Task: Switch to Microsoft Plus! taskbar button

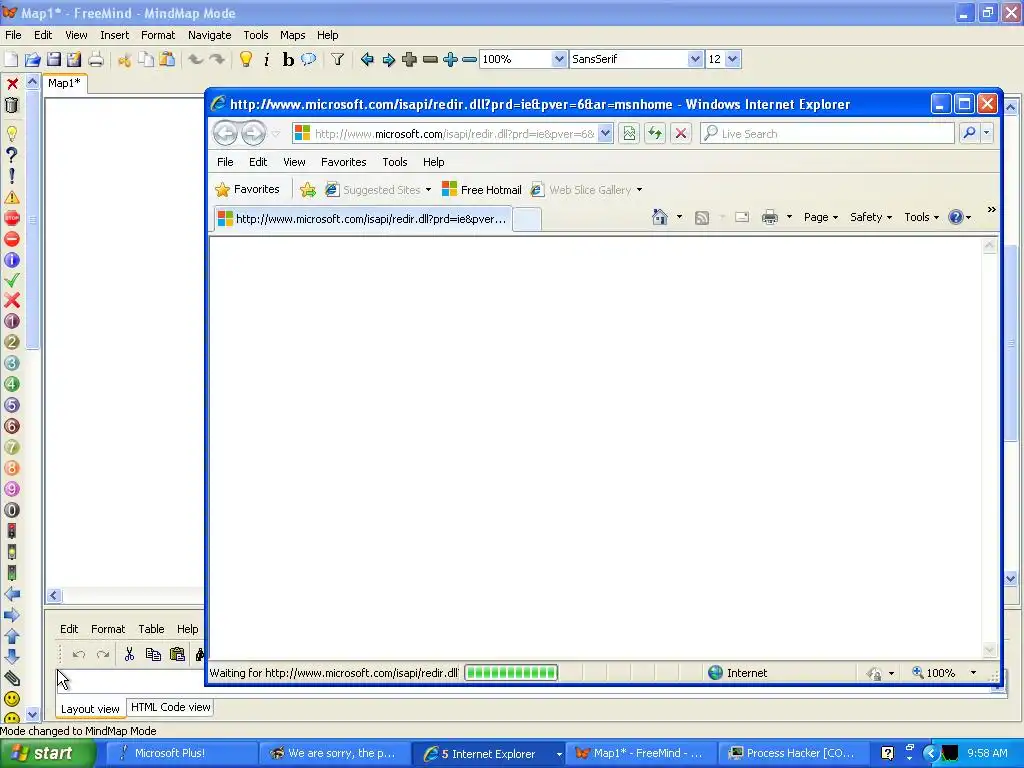Action: click(x=181, y=754)
